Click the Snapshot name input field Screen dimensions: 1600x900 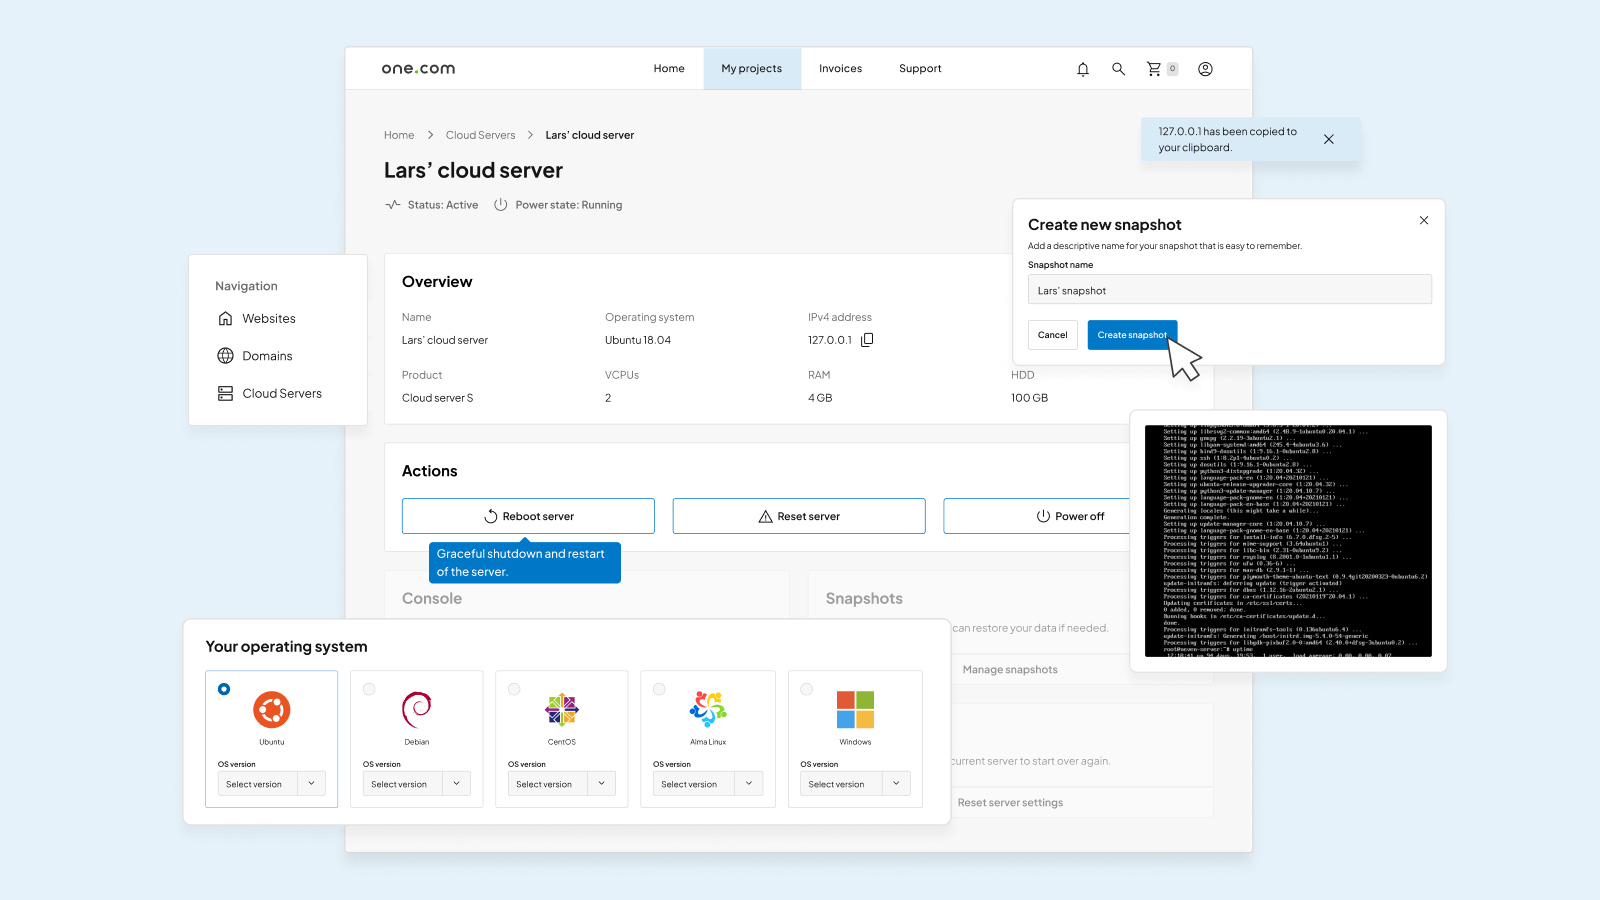point(1230,290)
